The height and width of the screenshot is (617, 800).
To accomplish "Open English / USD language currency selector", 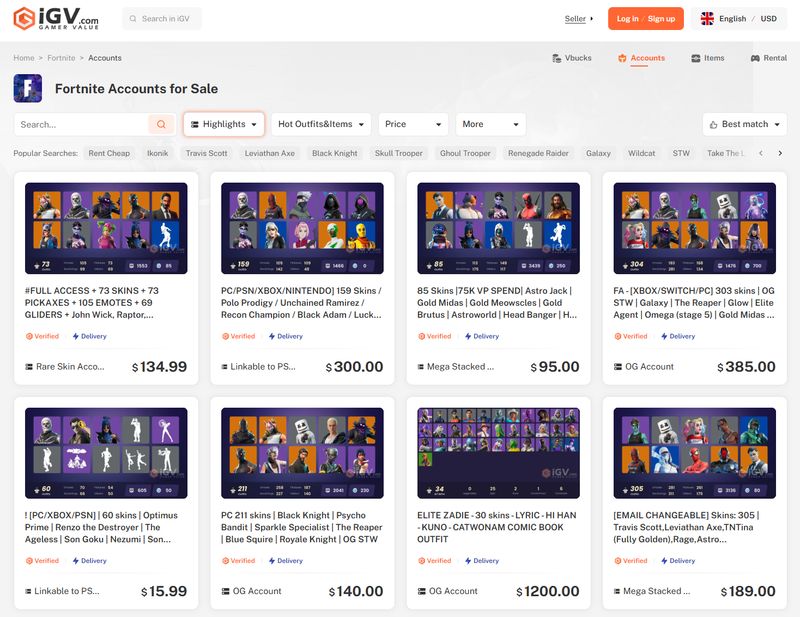I will (x=740, y=19).
